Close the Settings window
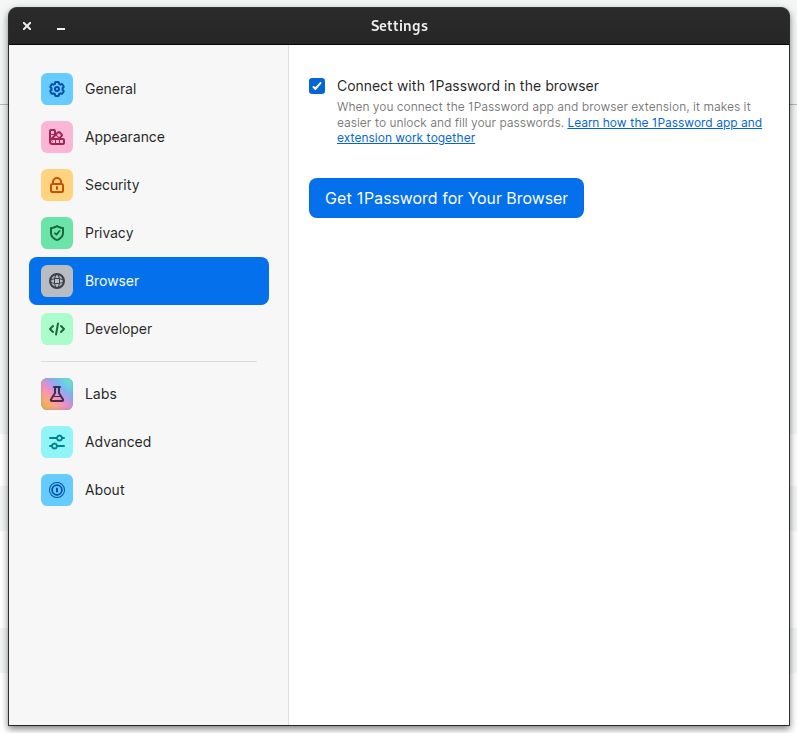Screen dimensions: 797x733 [x=27, y=26]
